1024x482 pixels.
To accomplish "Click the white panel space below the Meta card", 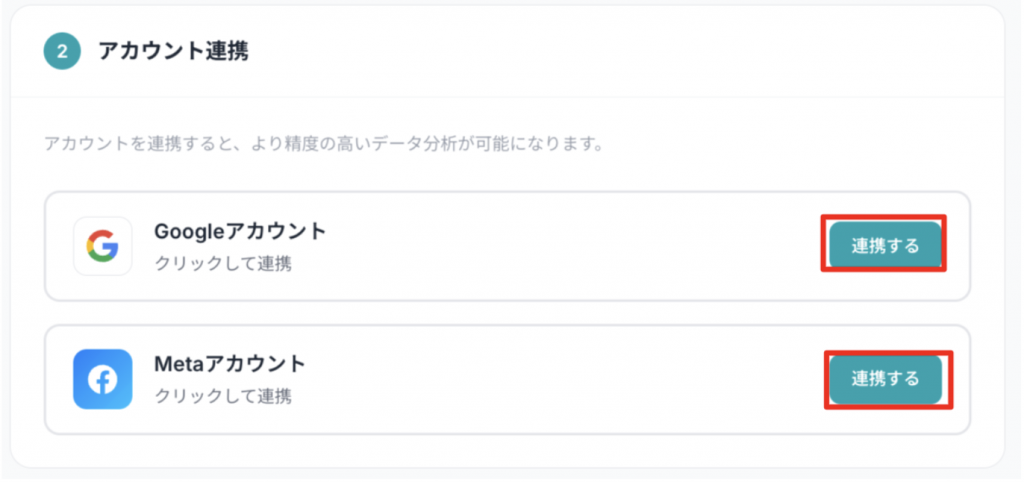I will click(x=500, y=450).
